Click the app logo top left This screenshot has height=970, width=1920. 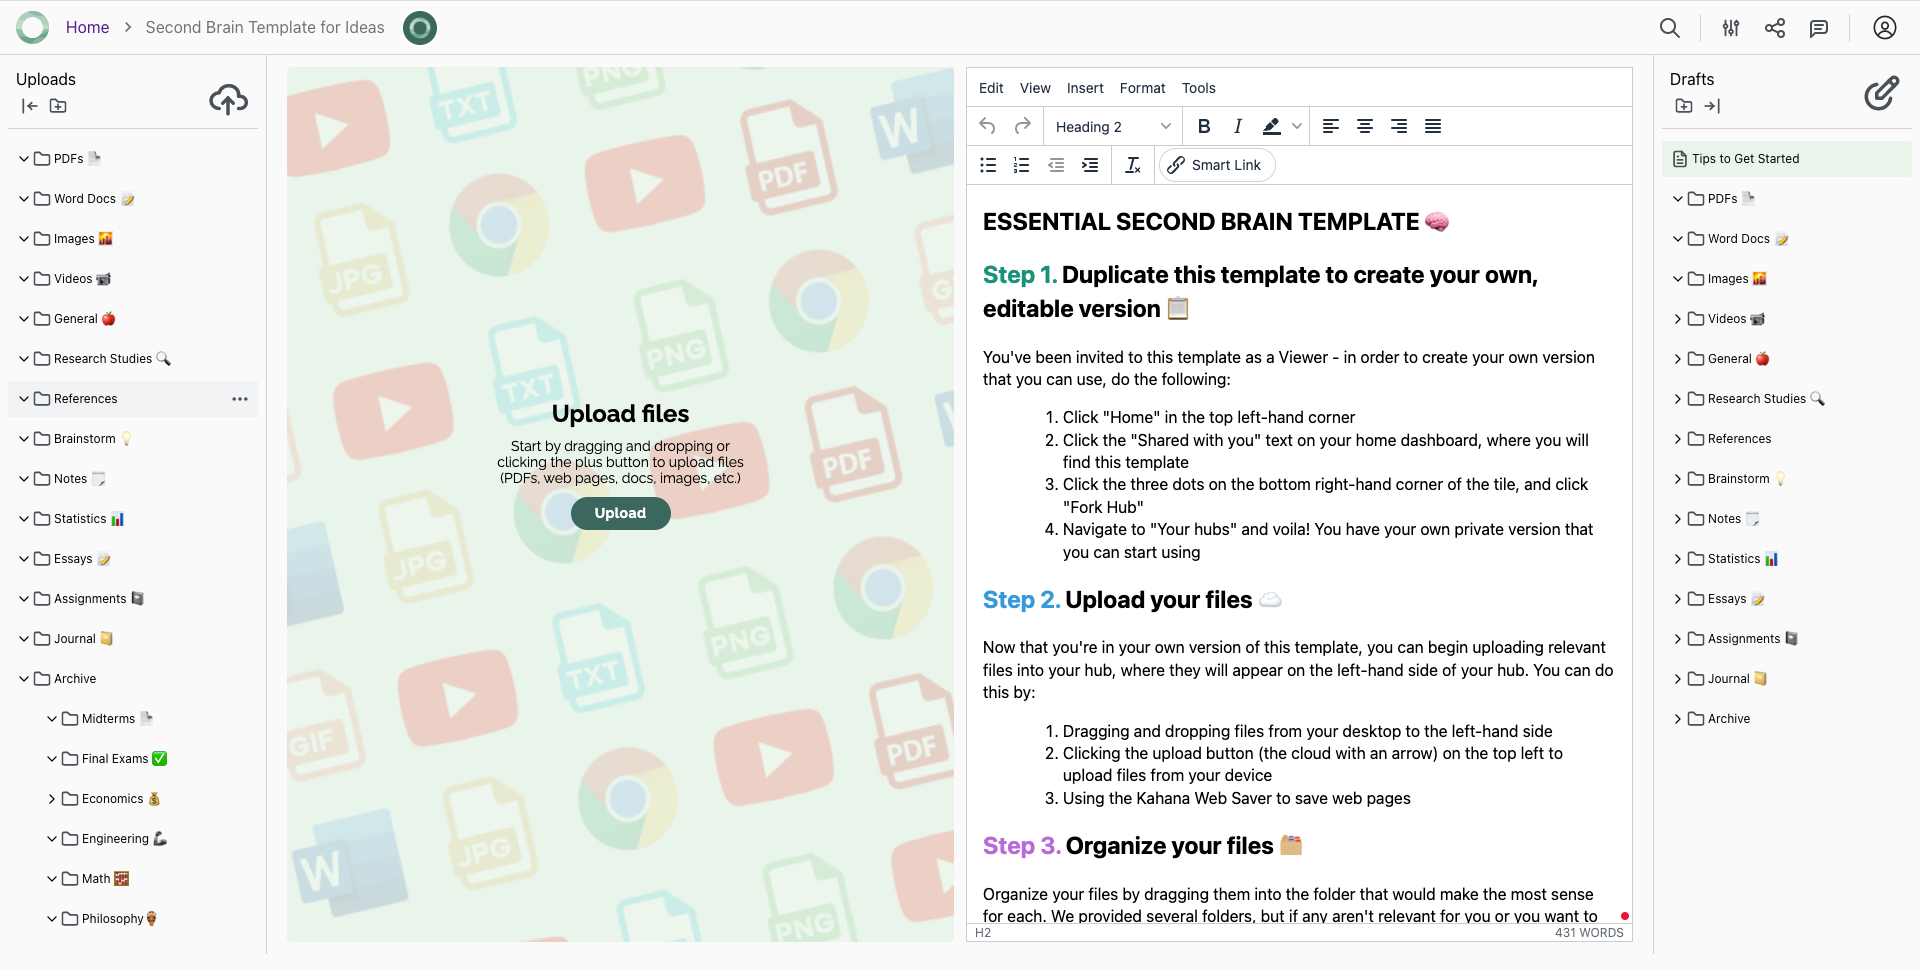point(33,27)
